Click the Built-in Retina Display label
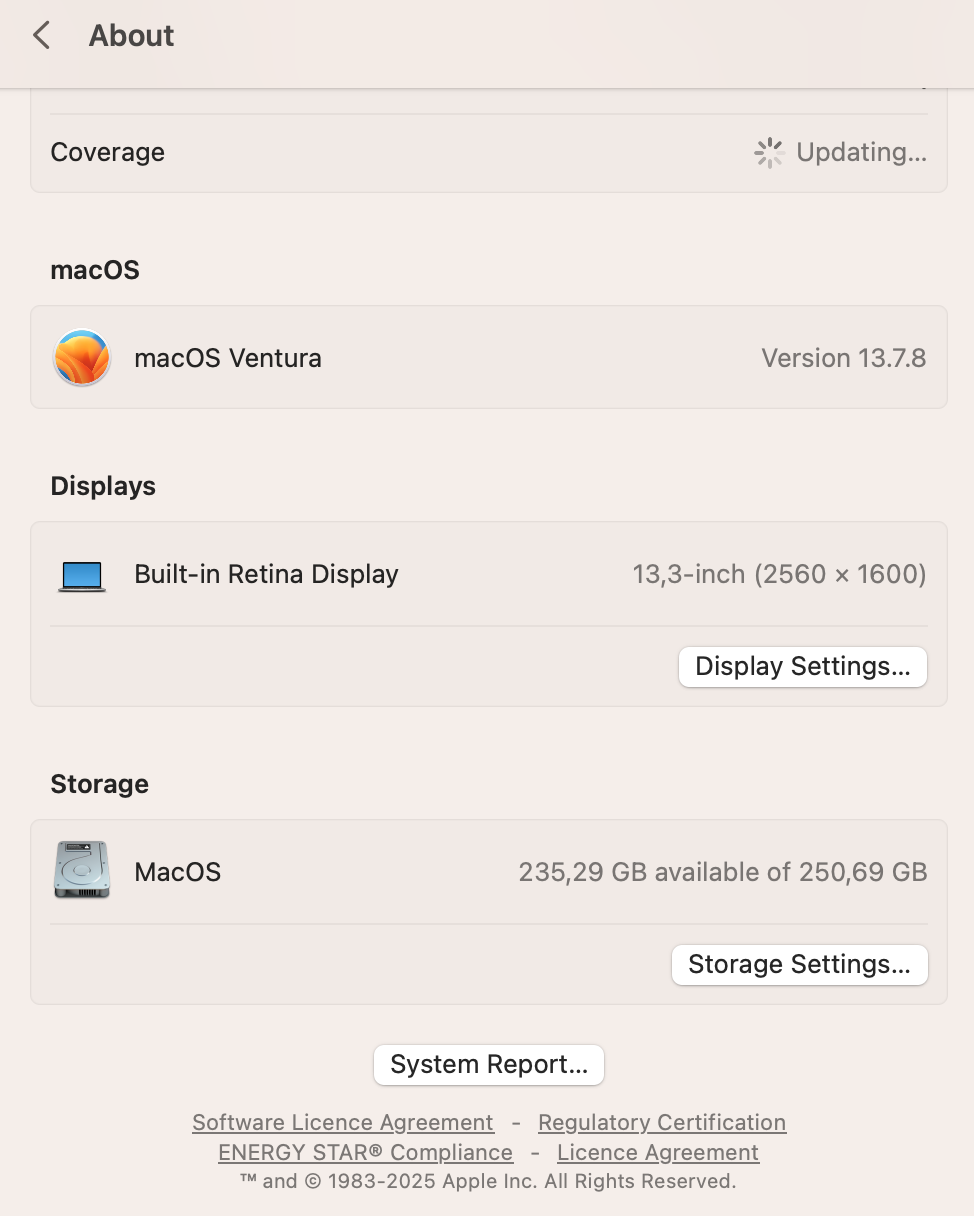974x1216 pixels. tap(266, 575)
